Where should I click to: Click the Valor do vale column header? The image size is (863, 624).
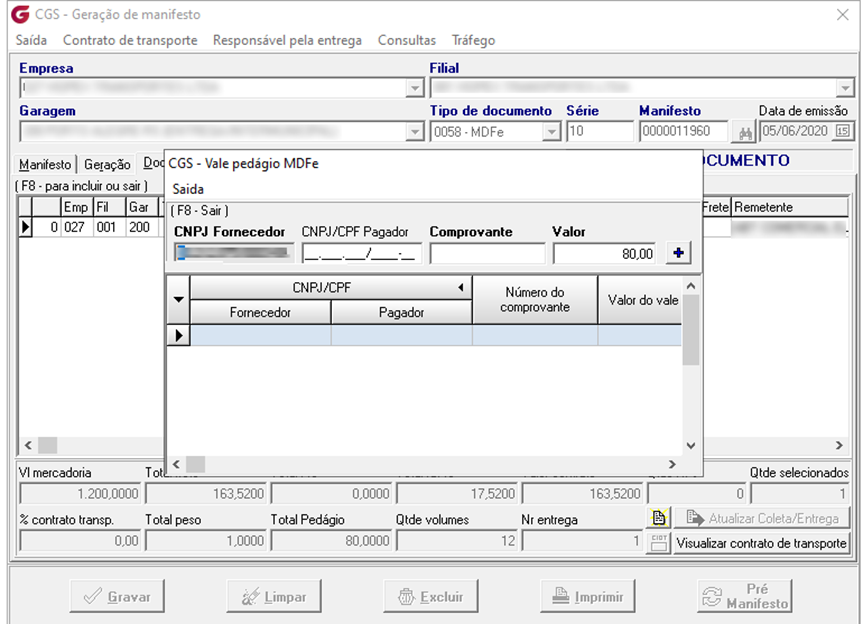tap(641, 300)
